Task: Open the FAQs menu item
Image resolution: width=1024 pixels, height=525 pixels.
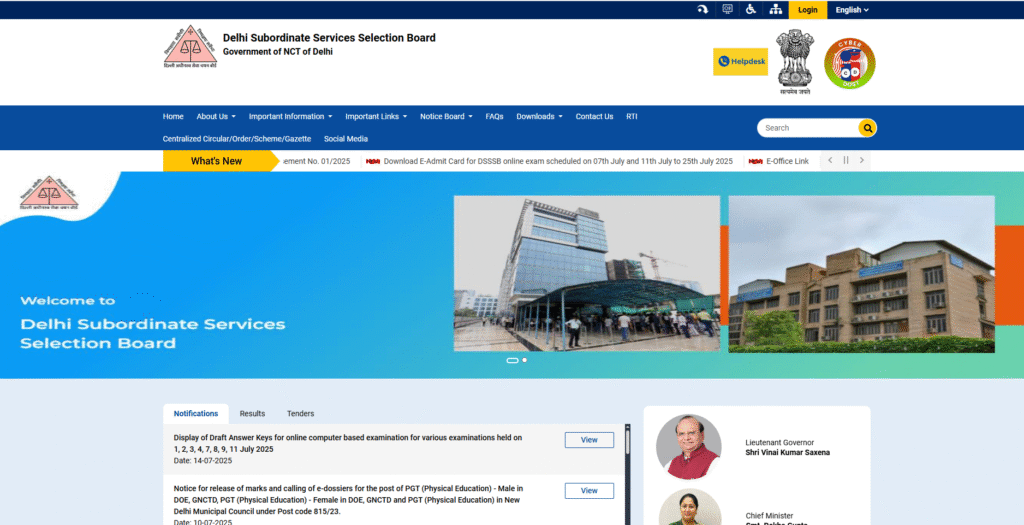Action: click(x=494, y=116)
